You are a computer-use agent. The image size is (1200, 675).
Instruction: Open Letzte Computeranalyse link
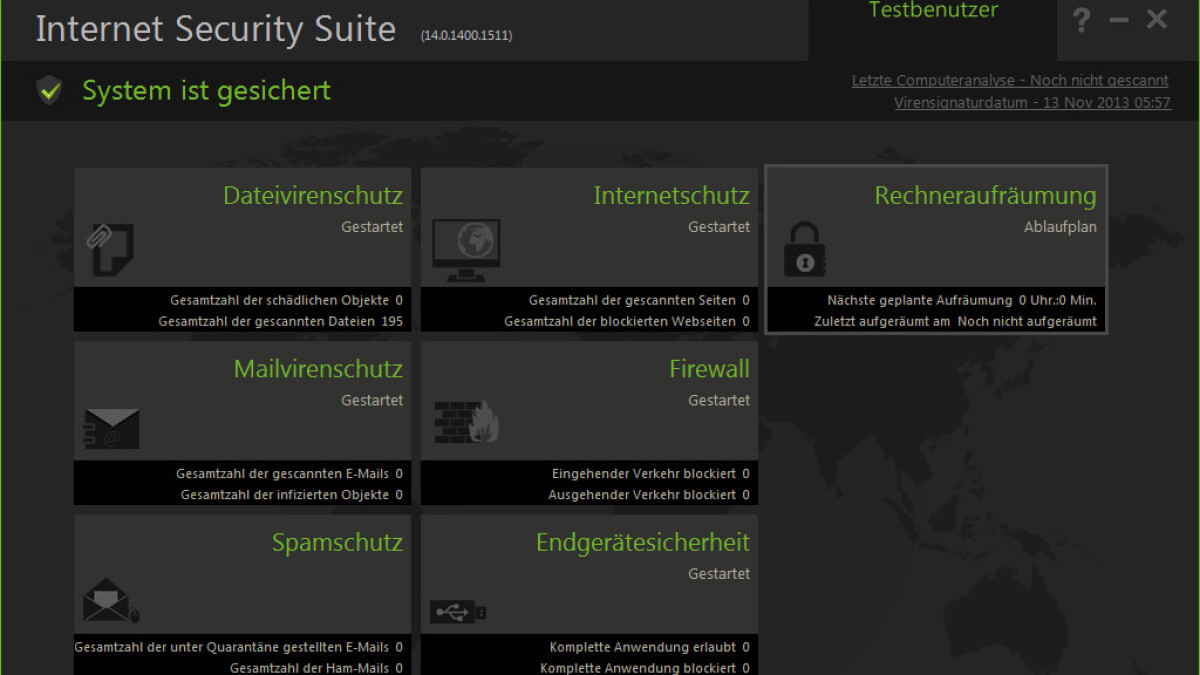[1010, 80]
